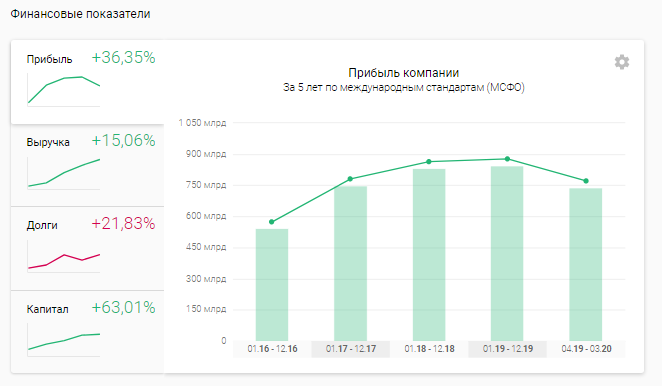Open the chart settings gear icon
This screenshot has height=386, width=662.
click(621, 62)
